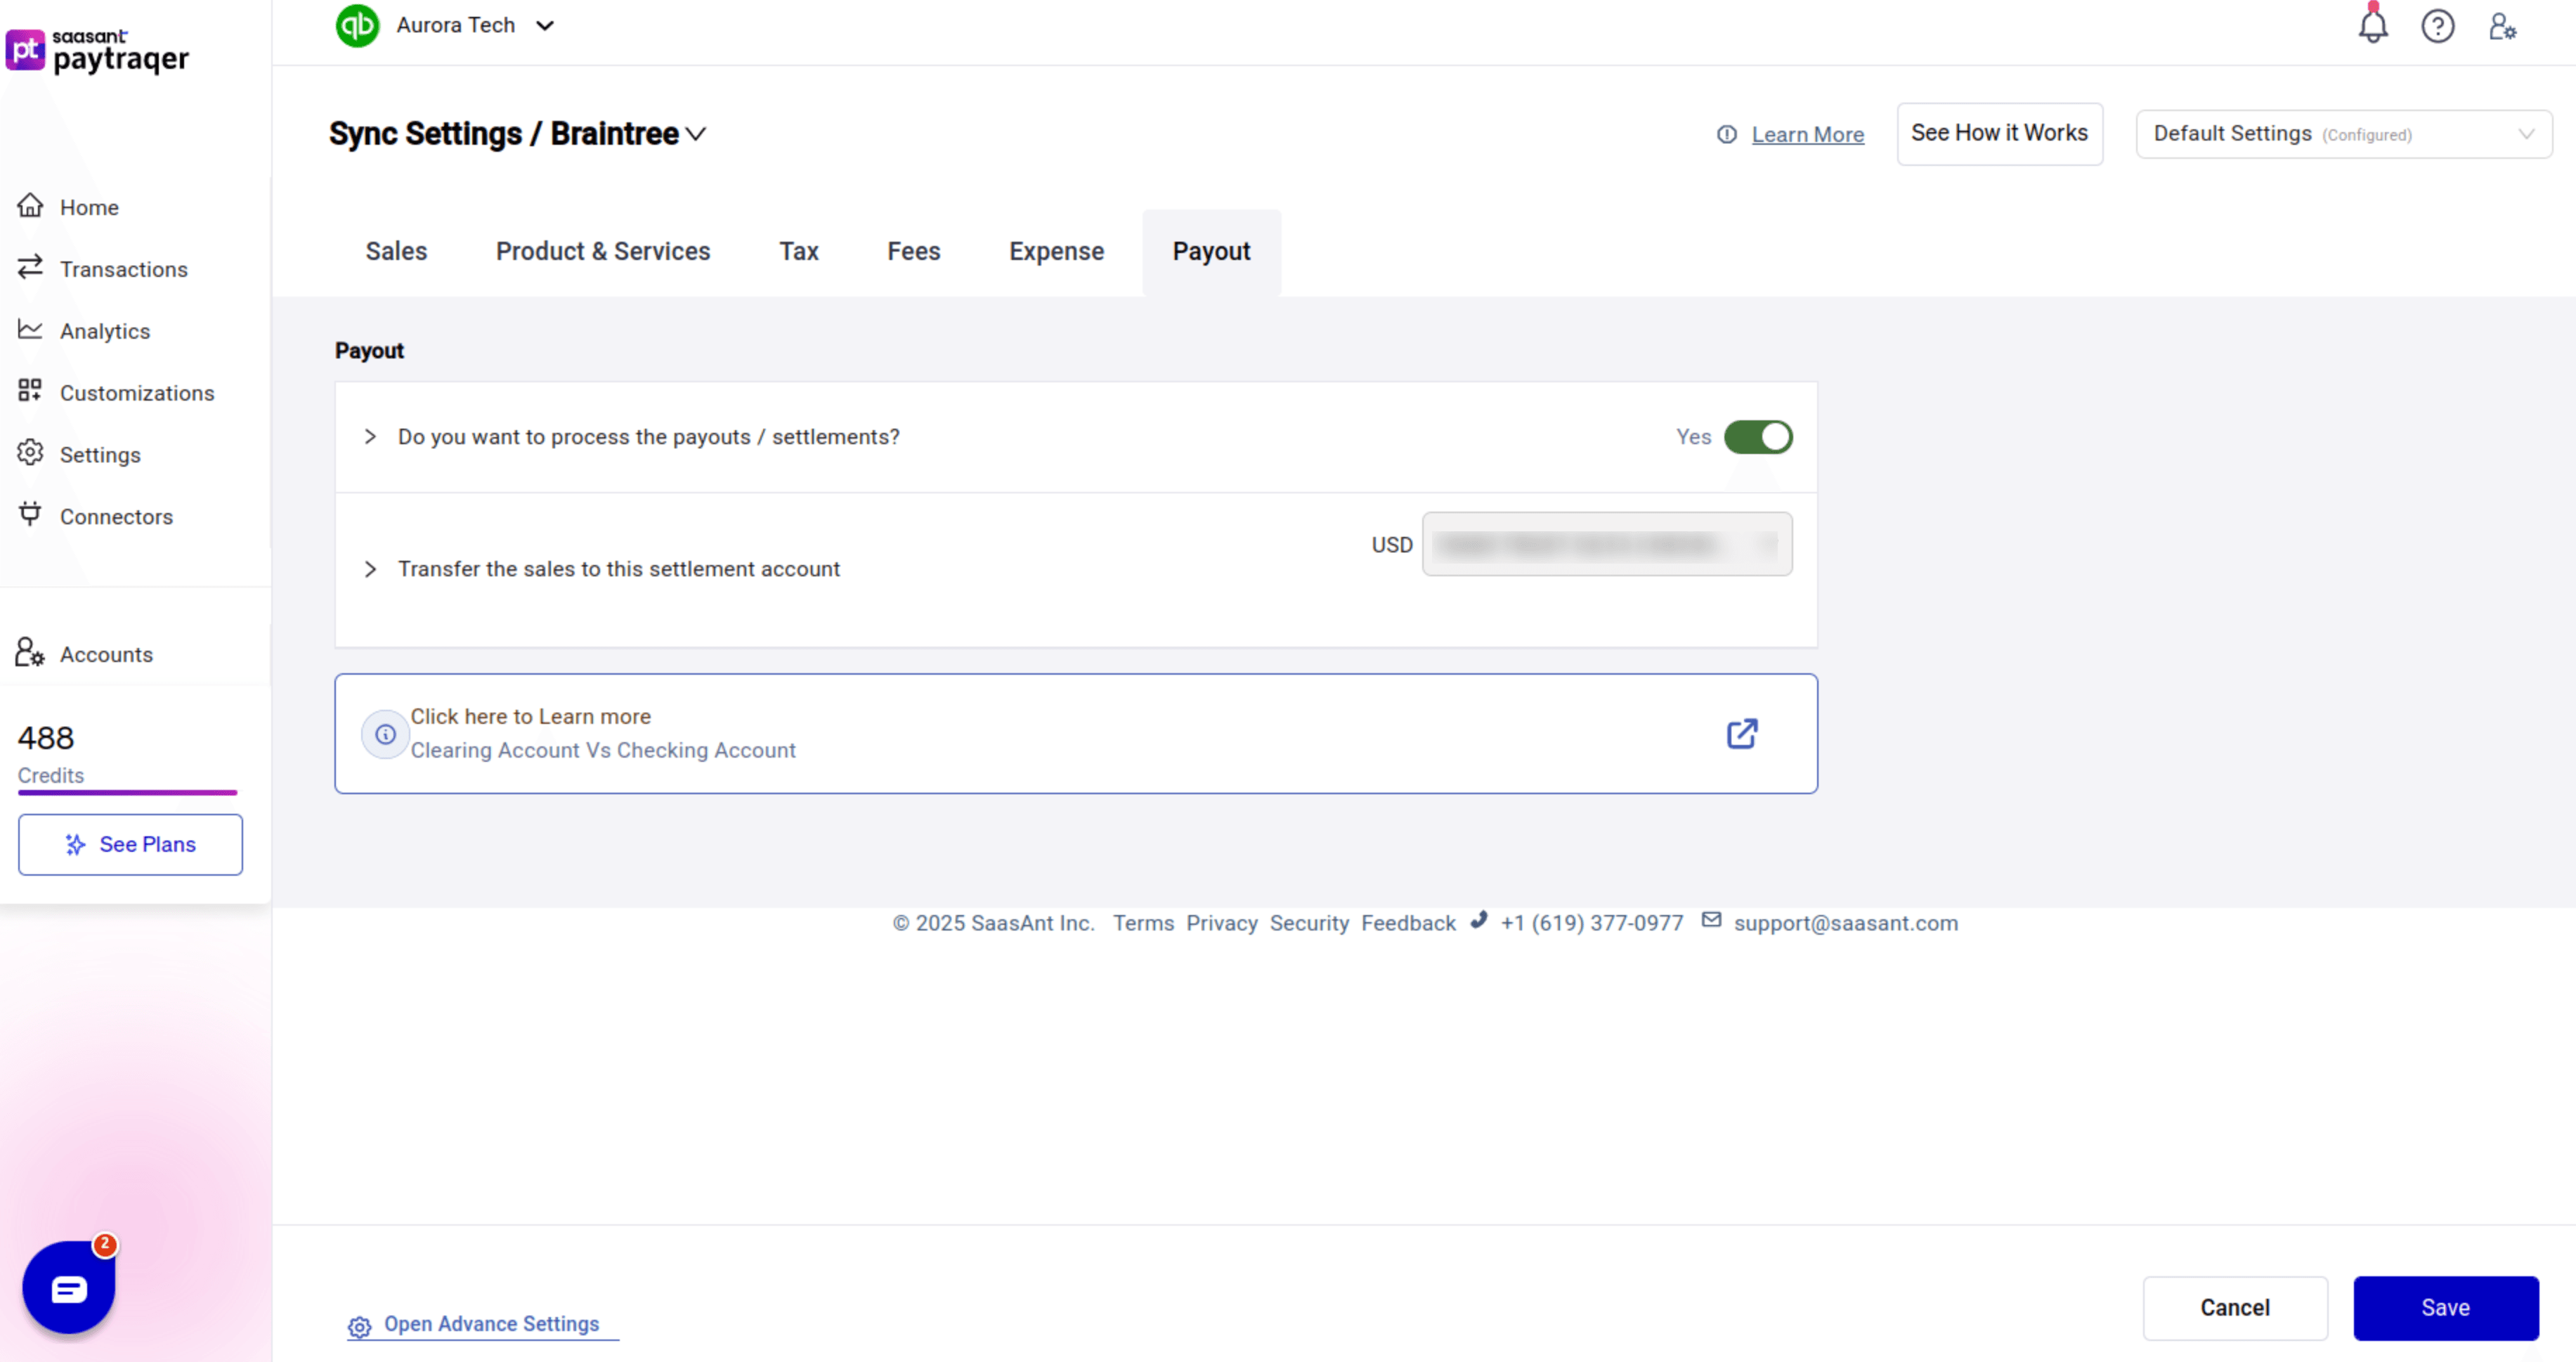Switch to the Fees tab

point(912,251)
